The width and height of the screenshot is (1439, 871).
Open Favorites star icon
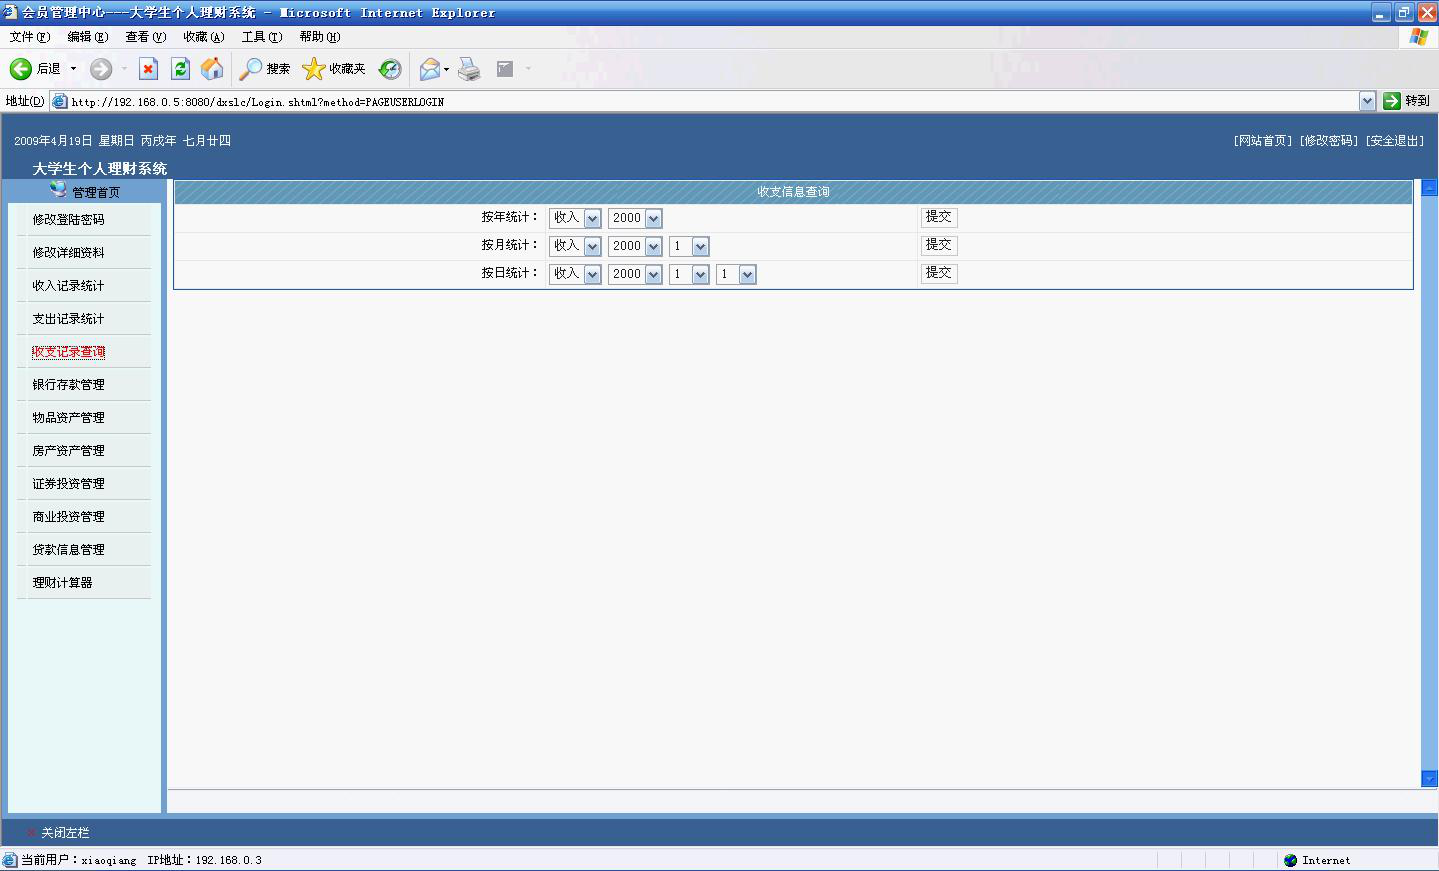(314, 69)
